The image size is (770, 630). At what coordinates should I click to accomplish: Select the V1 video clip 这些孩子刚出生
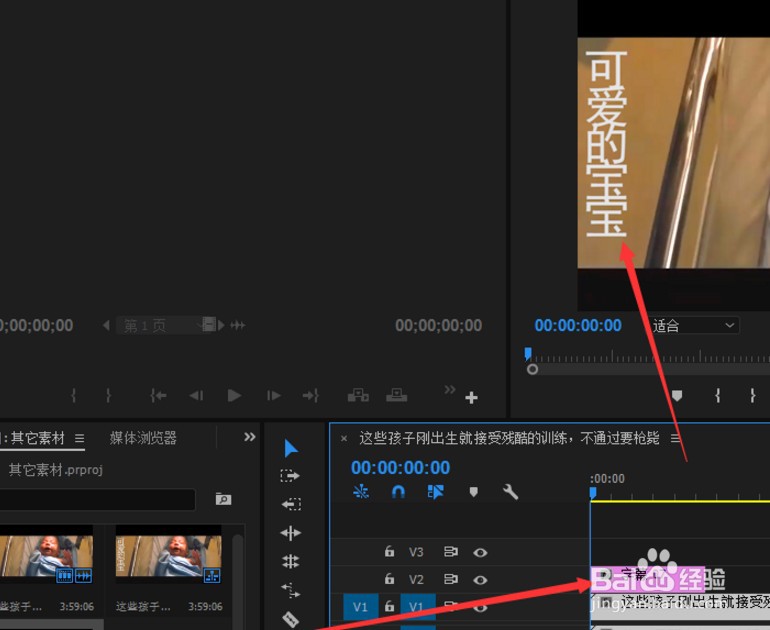(x=680, y=606)
